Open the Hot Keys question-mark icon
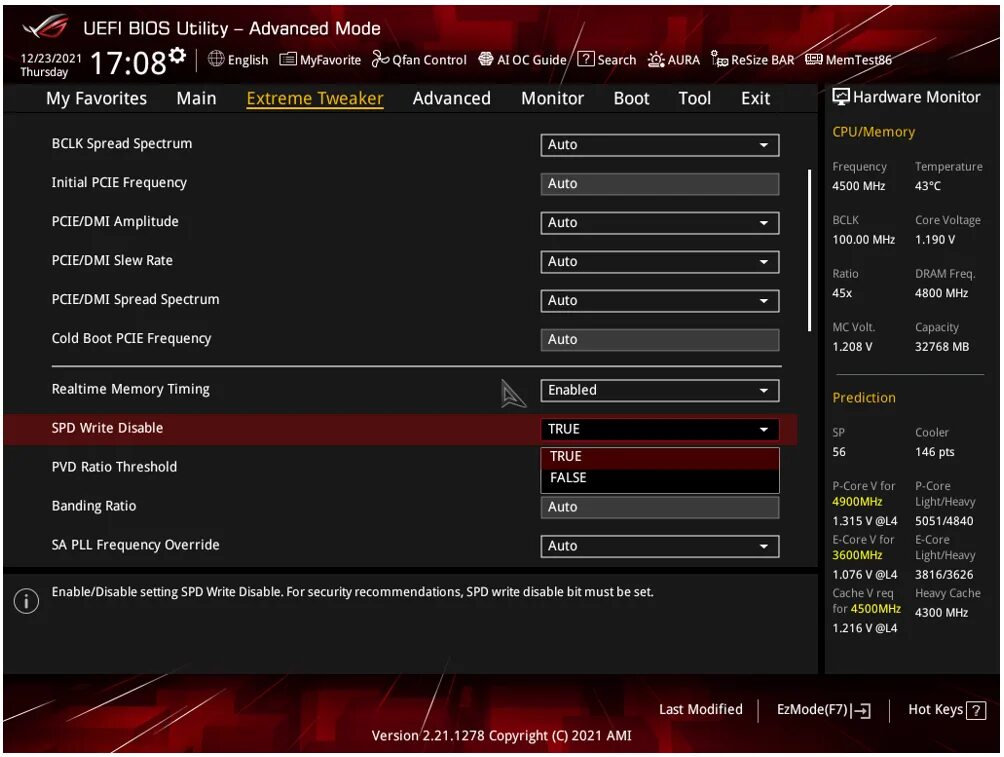The image size is (1004, 757). click(976, 710)
